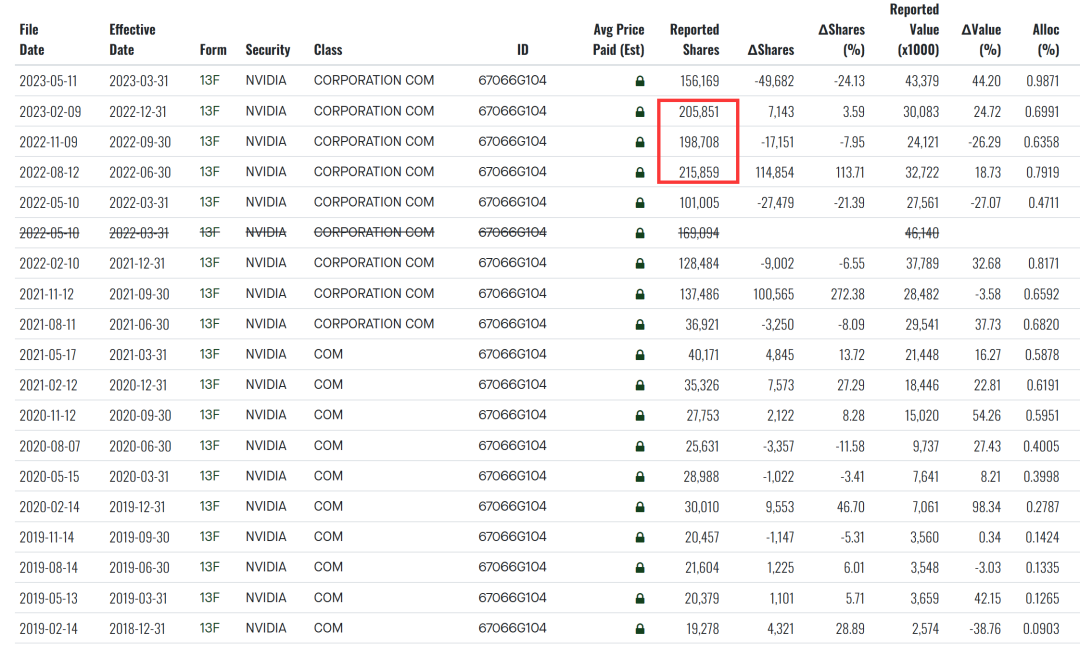Click the lock icon in the 2021-05-17 row
This screenshot has height=645, width=1080.
(640, 355)
